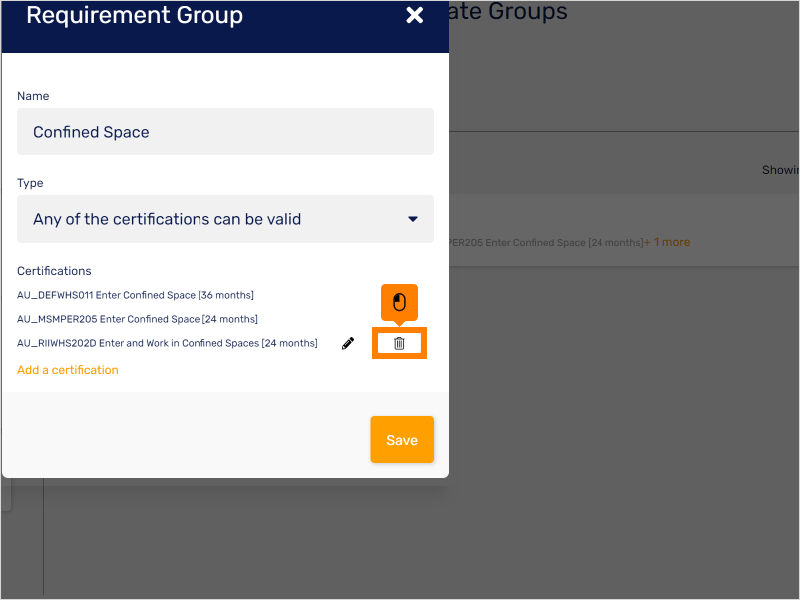View additional certifications via '+ 1 more'
Screen dimensions: 800x600
click(x=667, y=242)
